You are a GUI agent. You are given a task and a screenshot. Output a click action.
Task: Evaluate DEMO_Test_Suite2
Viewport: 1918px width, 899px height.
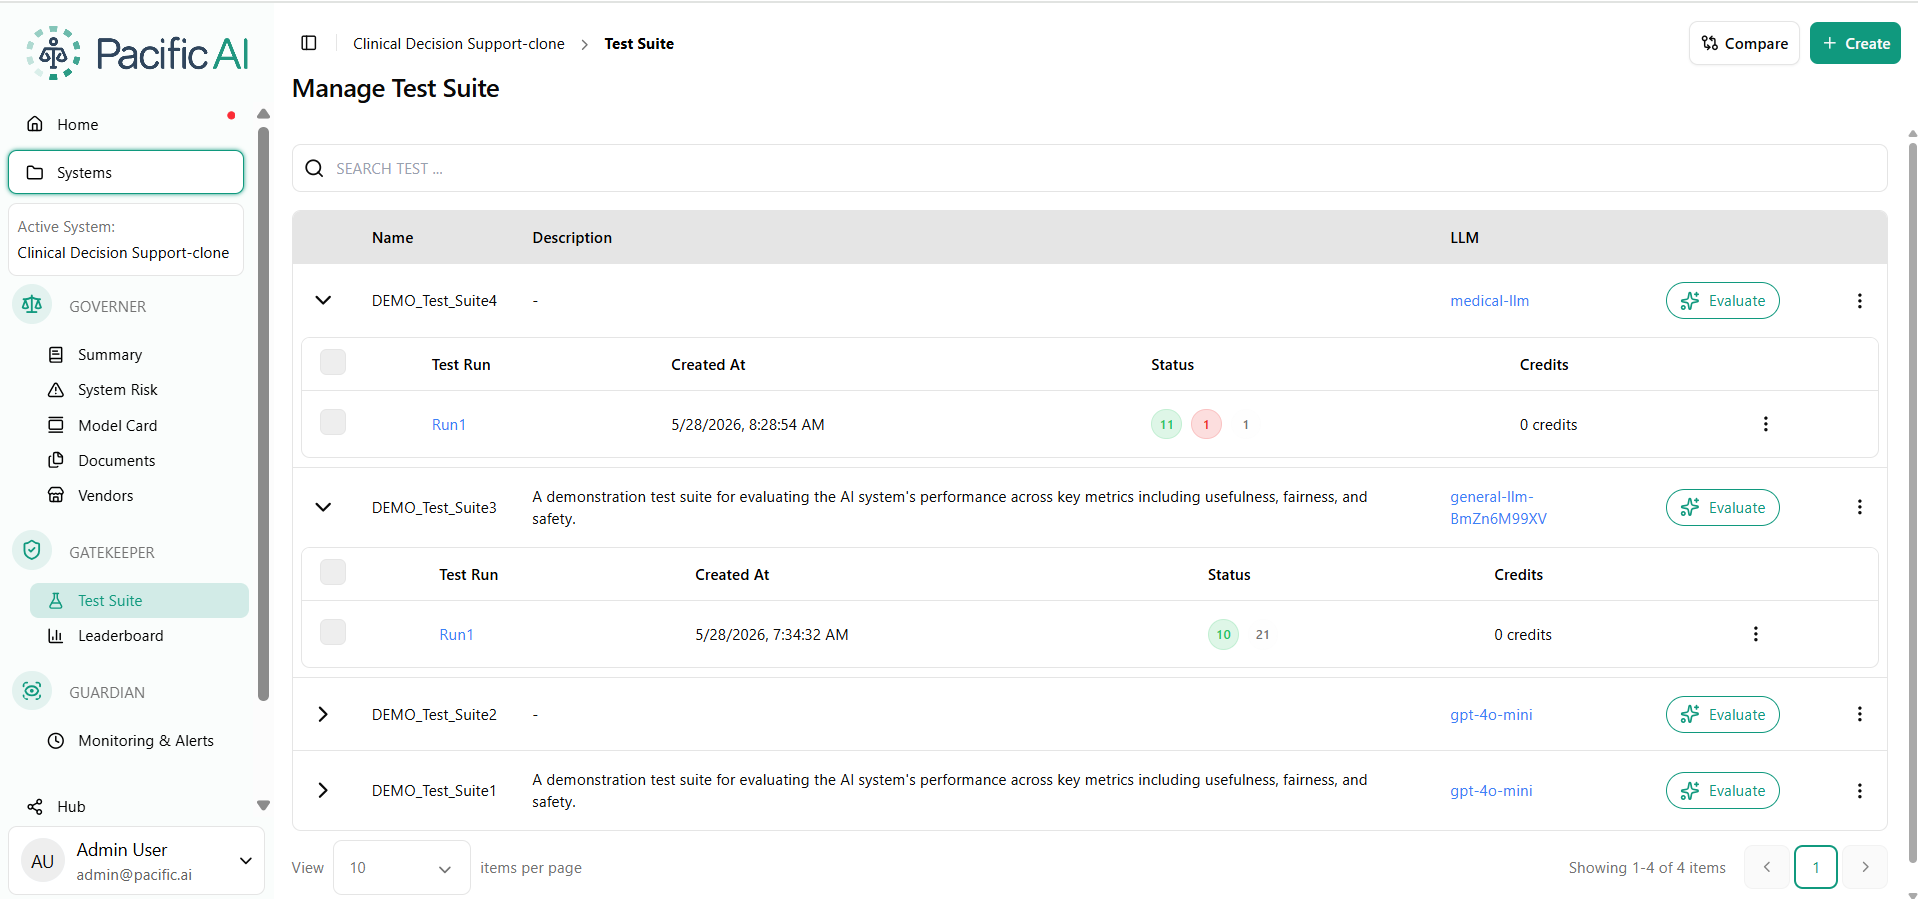[1722, 715]
